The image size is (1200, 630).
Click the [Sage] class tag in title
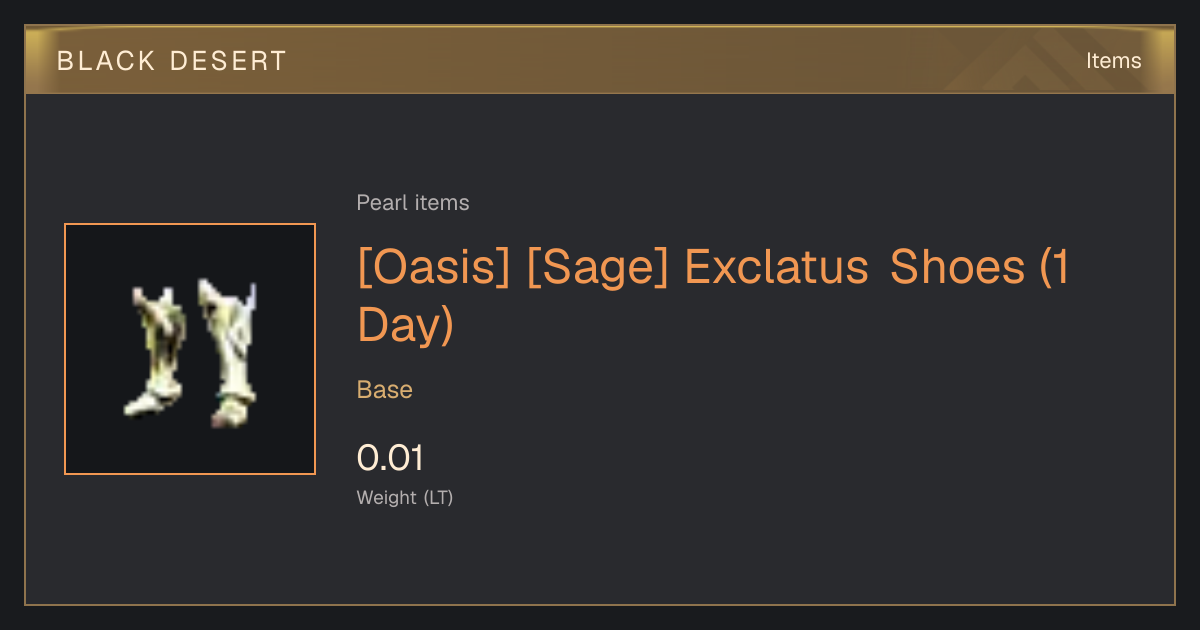(597, 268)
